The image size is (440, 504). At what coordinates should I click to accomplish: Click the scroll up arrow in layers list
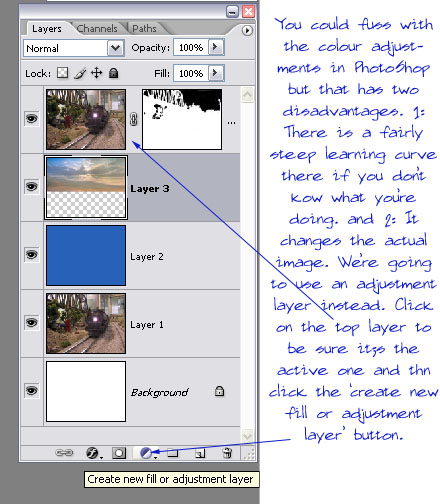(247, 95)
